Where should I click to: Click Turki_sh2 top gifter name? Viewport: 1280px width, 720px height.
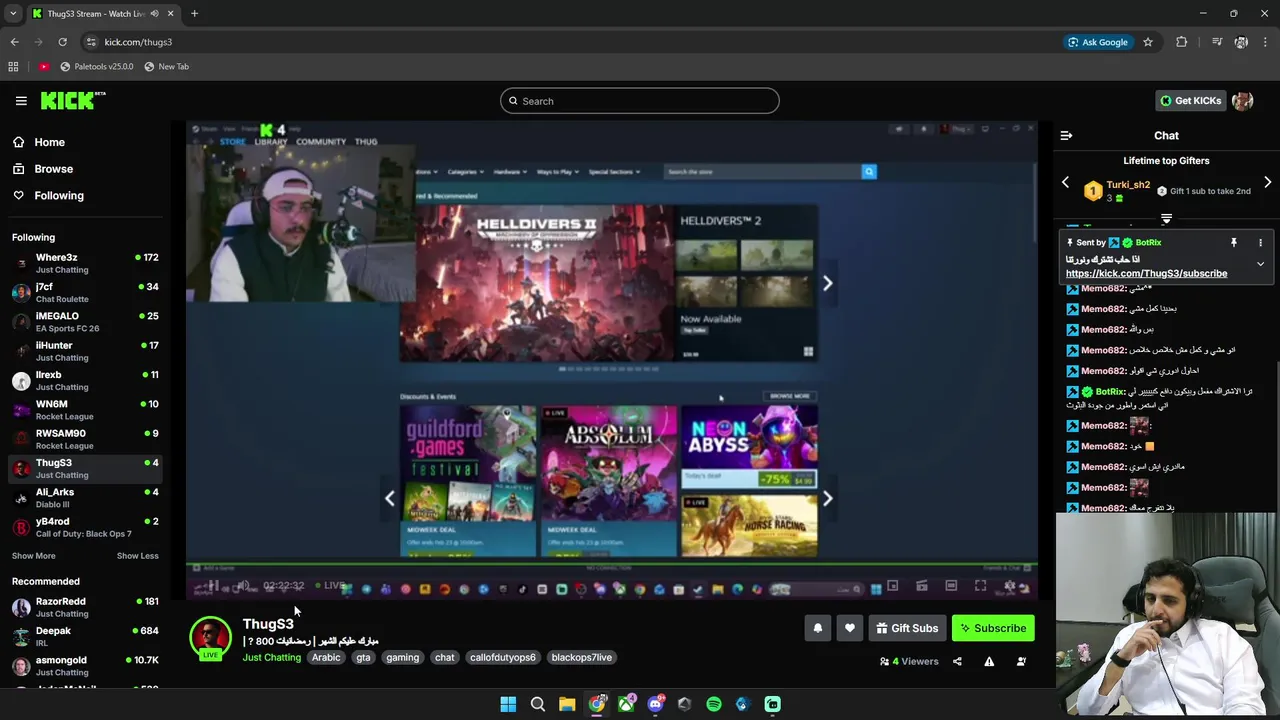point(1128,185)
